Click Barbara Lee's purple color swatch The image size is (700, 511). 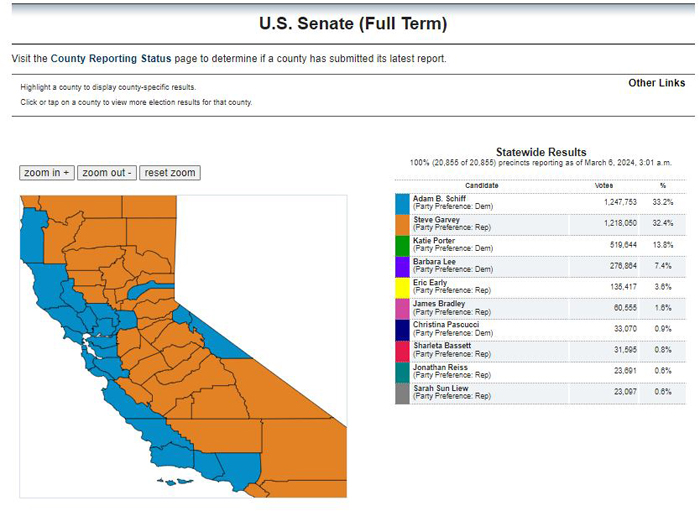coord(402,267)
